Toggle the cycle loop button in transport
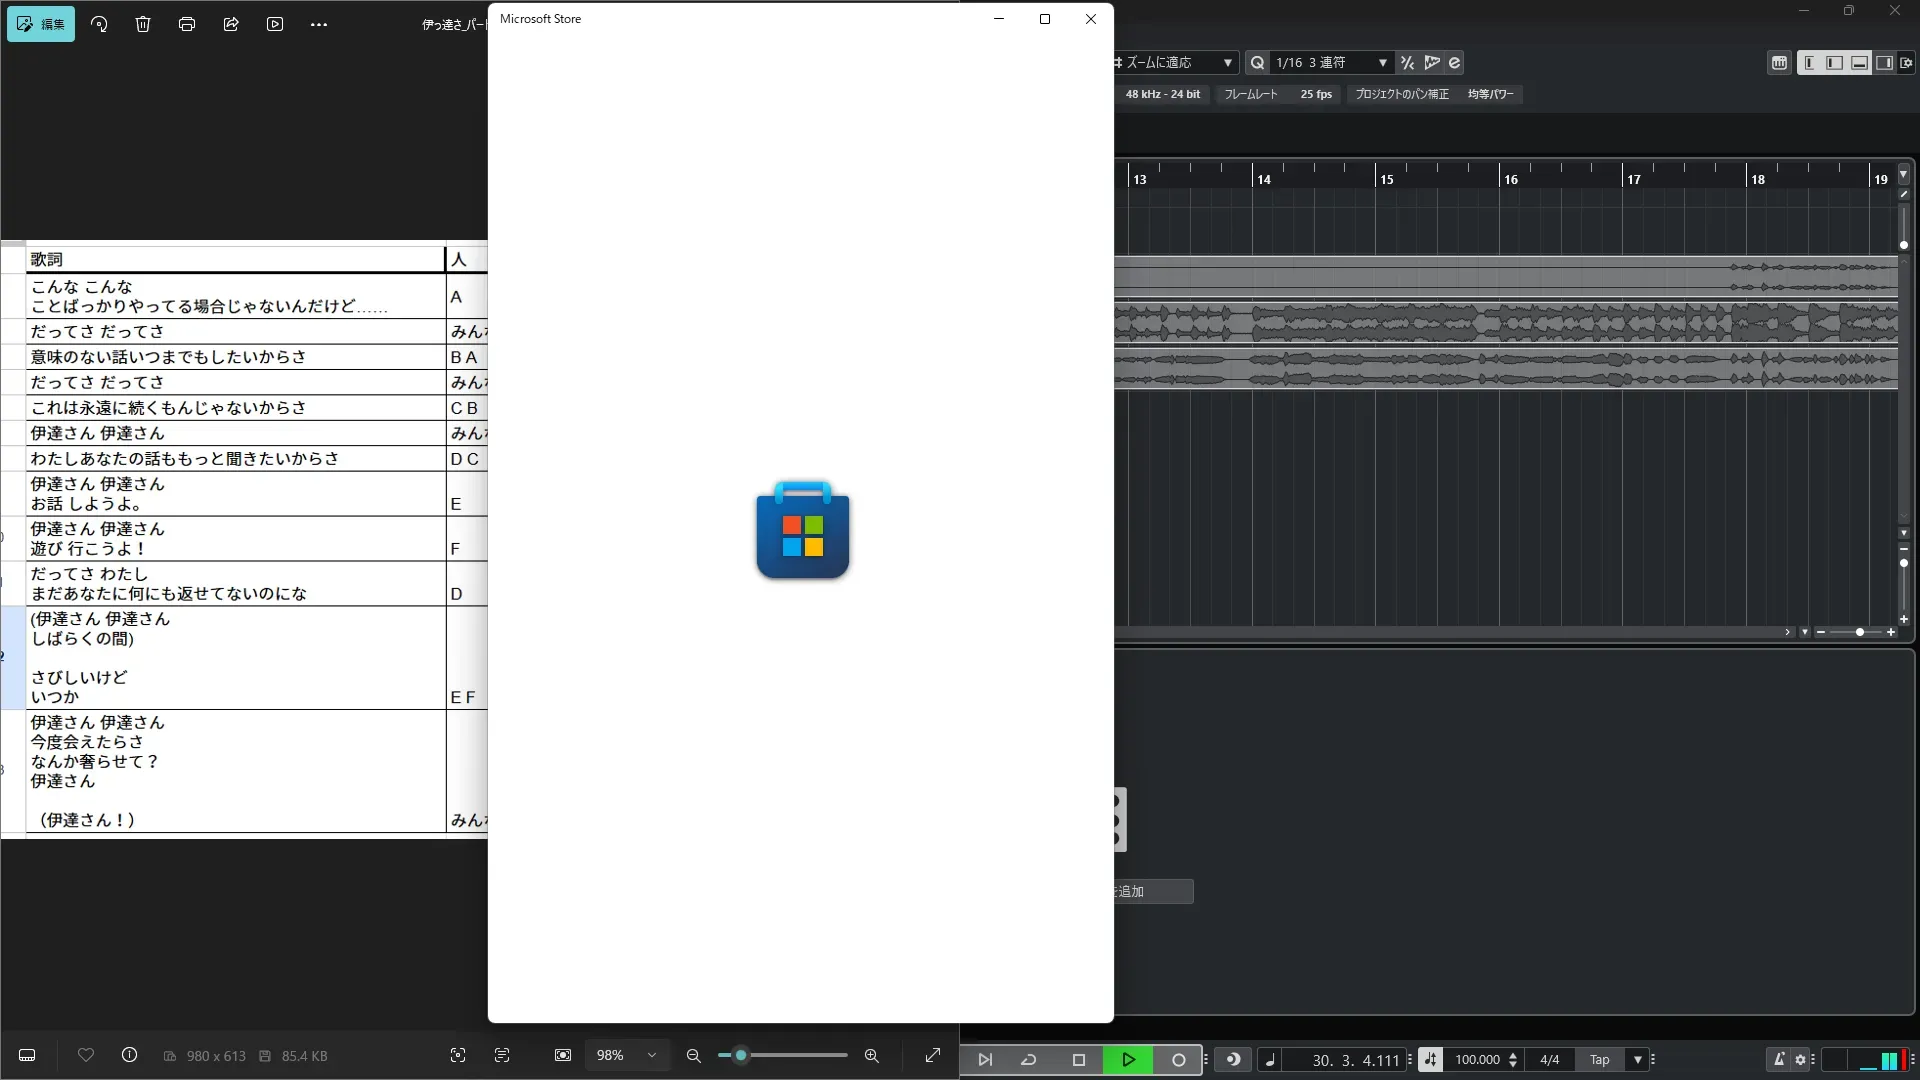The width and height of the screenshot is (1920, 1080). coord(1028,1060)
